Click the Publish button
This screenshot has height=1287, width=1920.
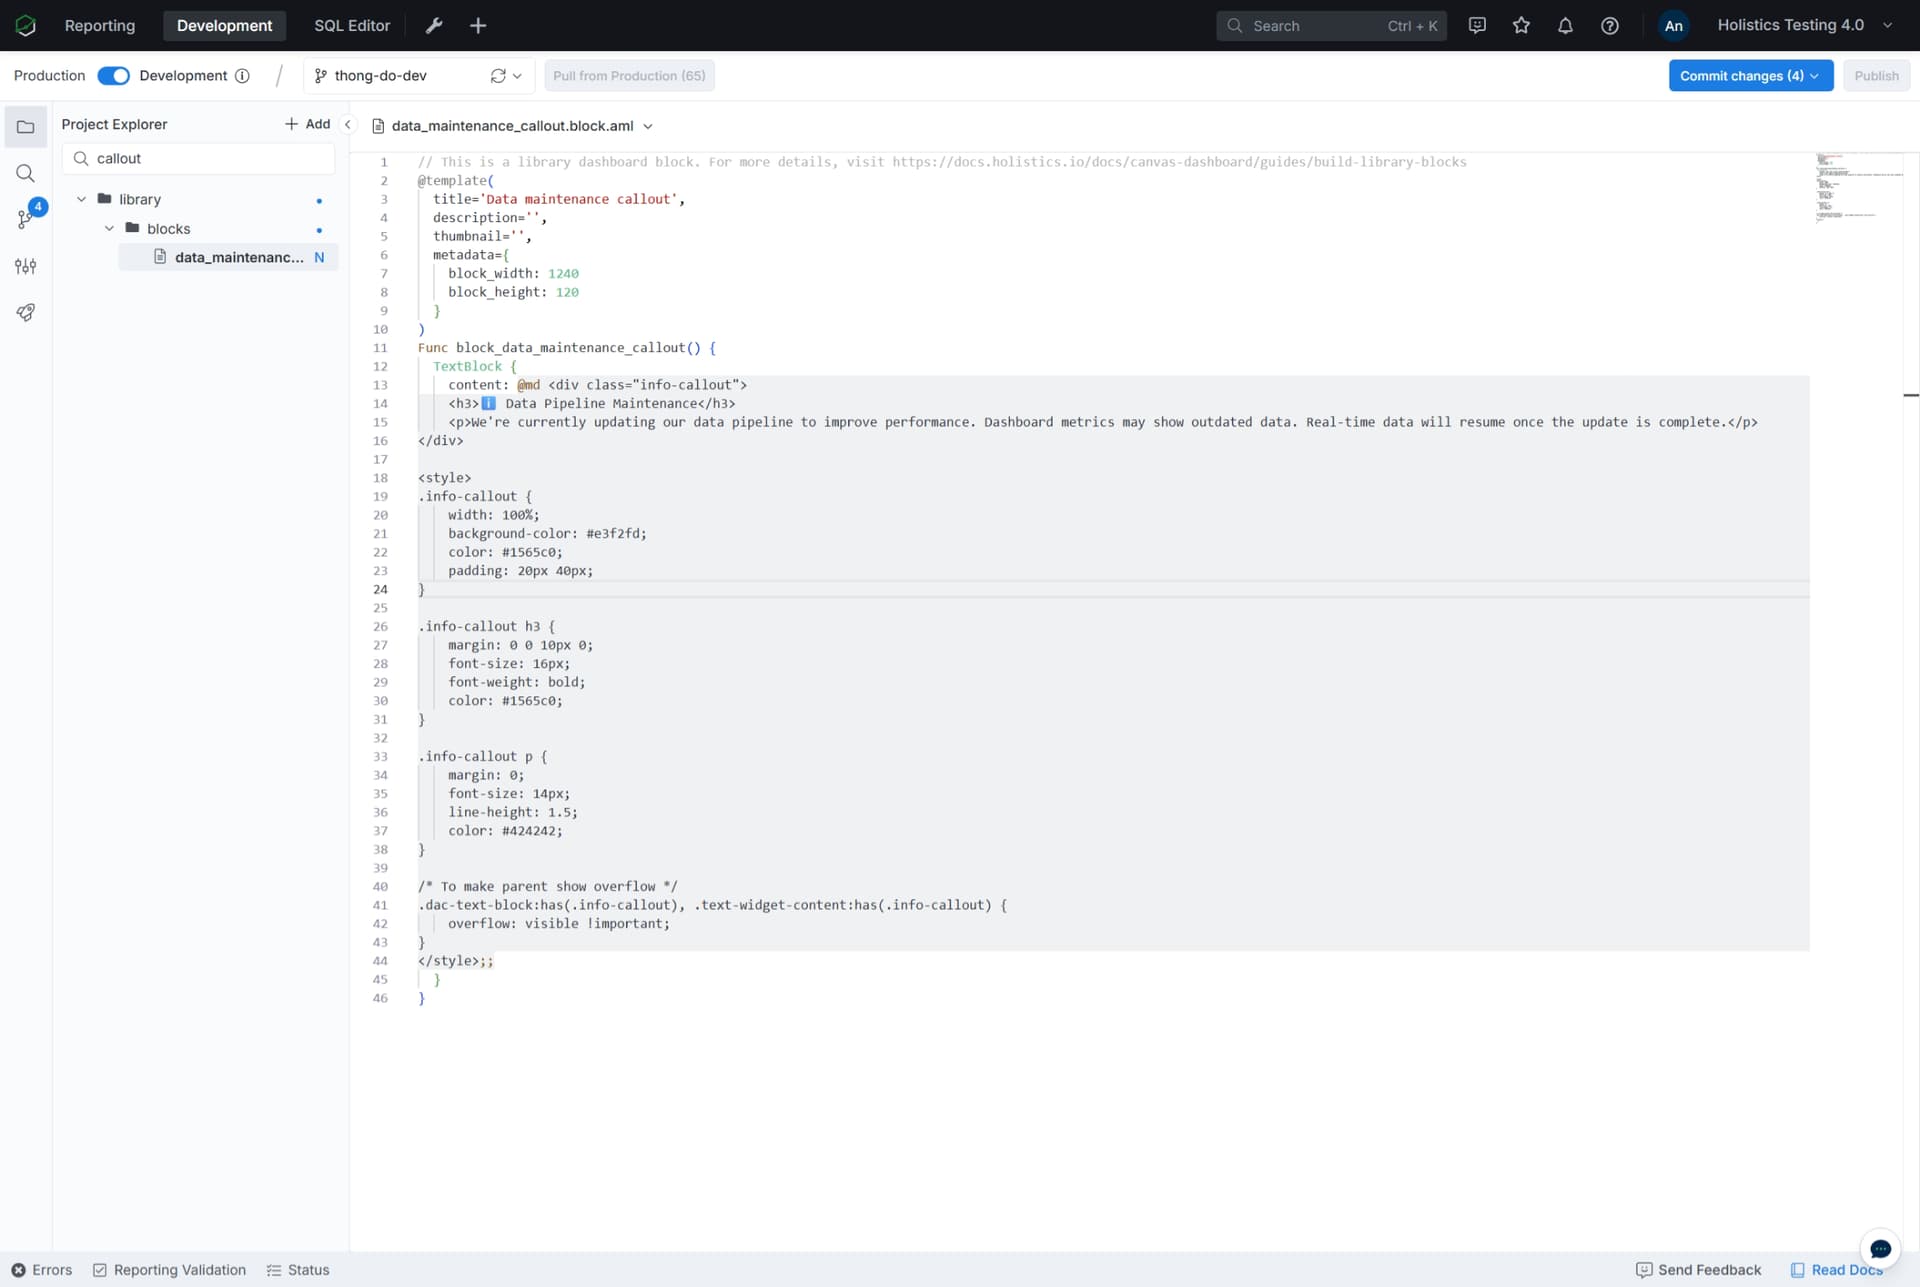tap(1876, 76)
